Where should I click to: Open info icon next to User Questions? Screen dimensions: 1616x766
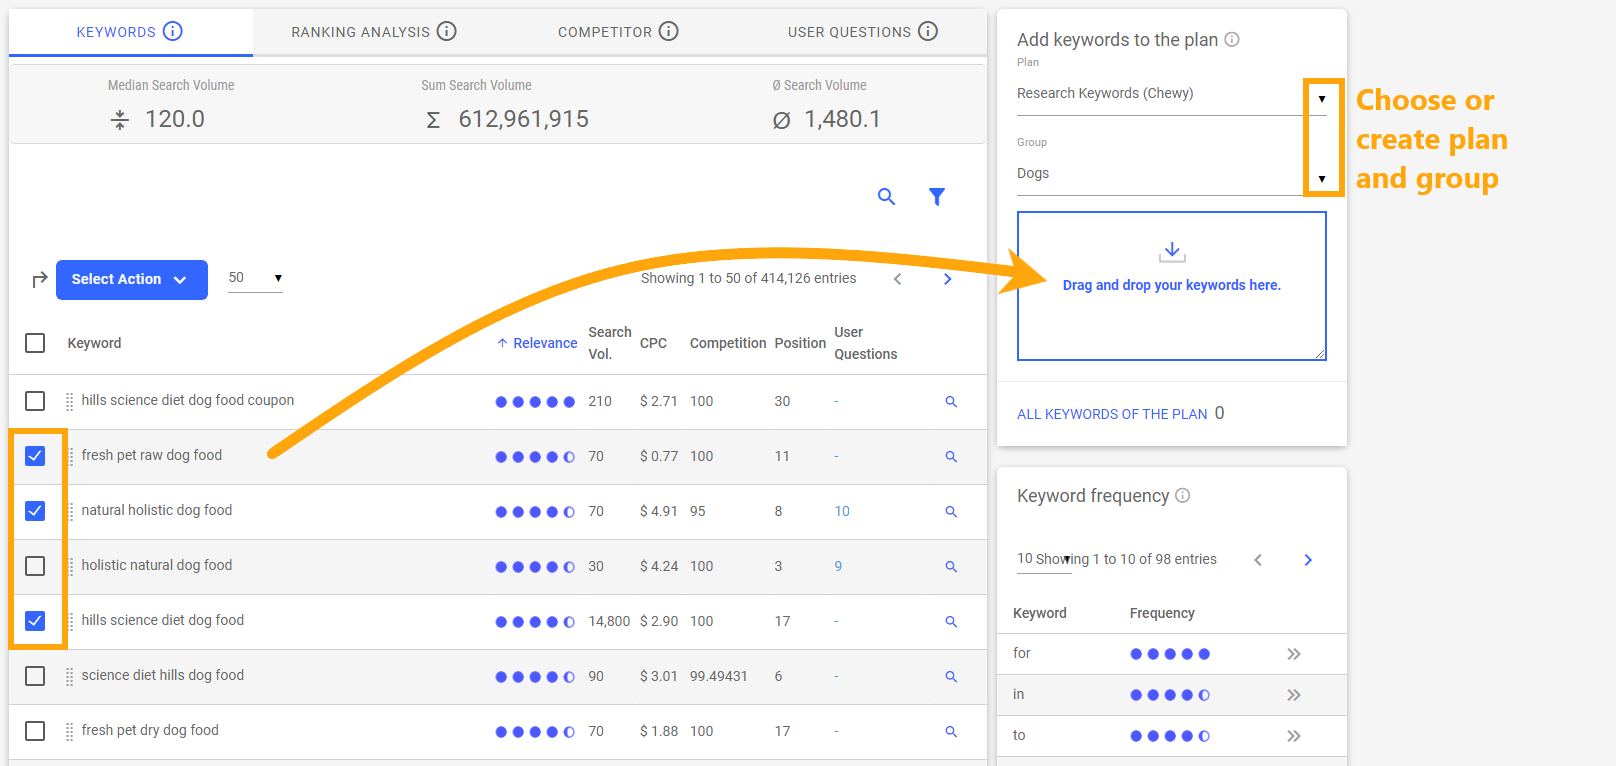(928, 31)
